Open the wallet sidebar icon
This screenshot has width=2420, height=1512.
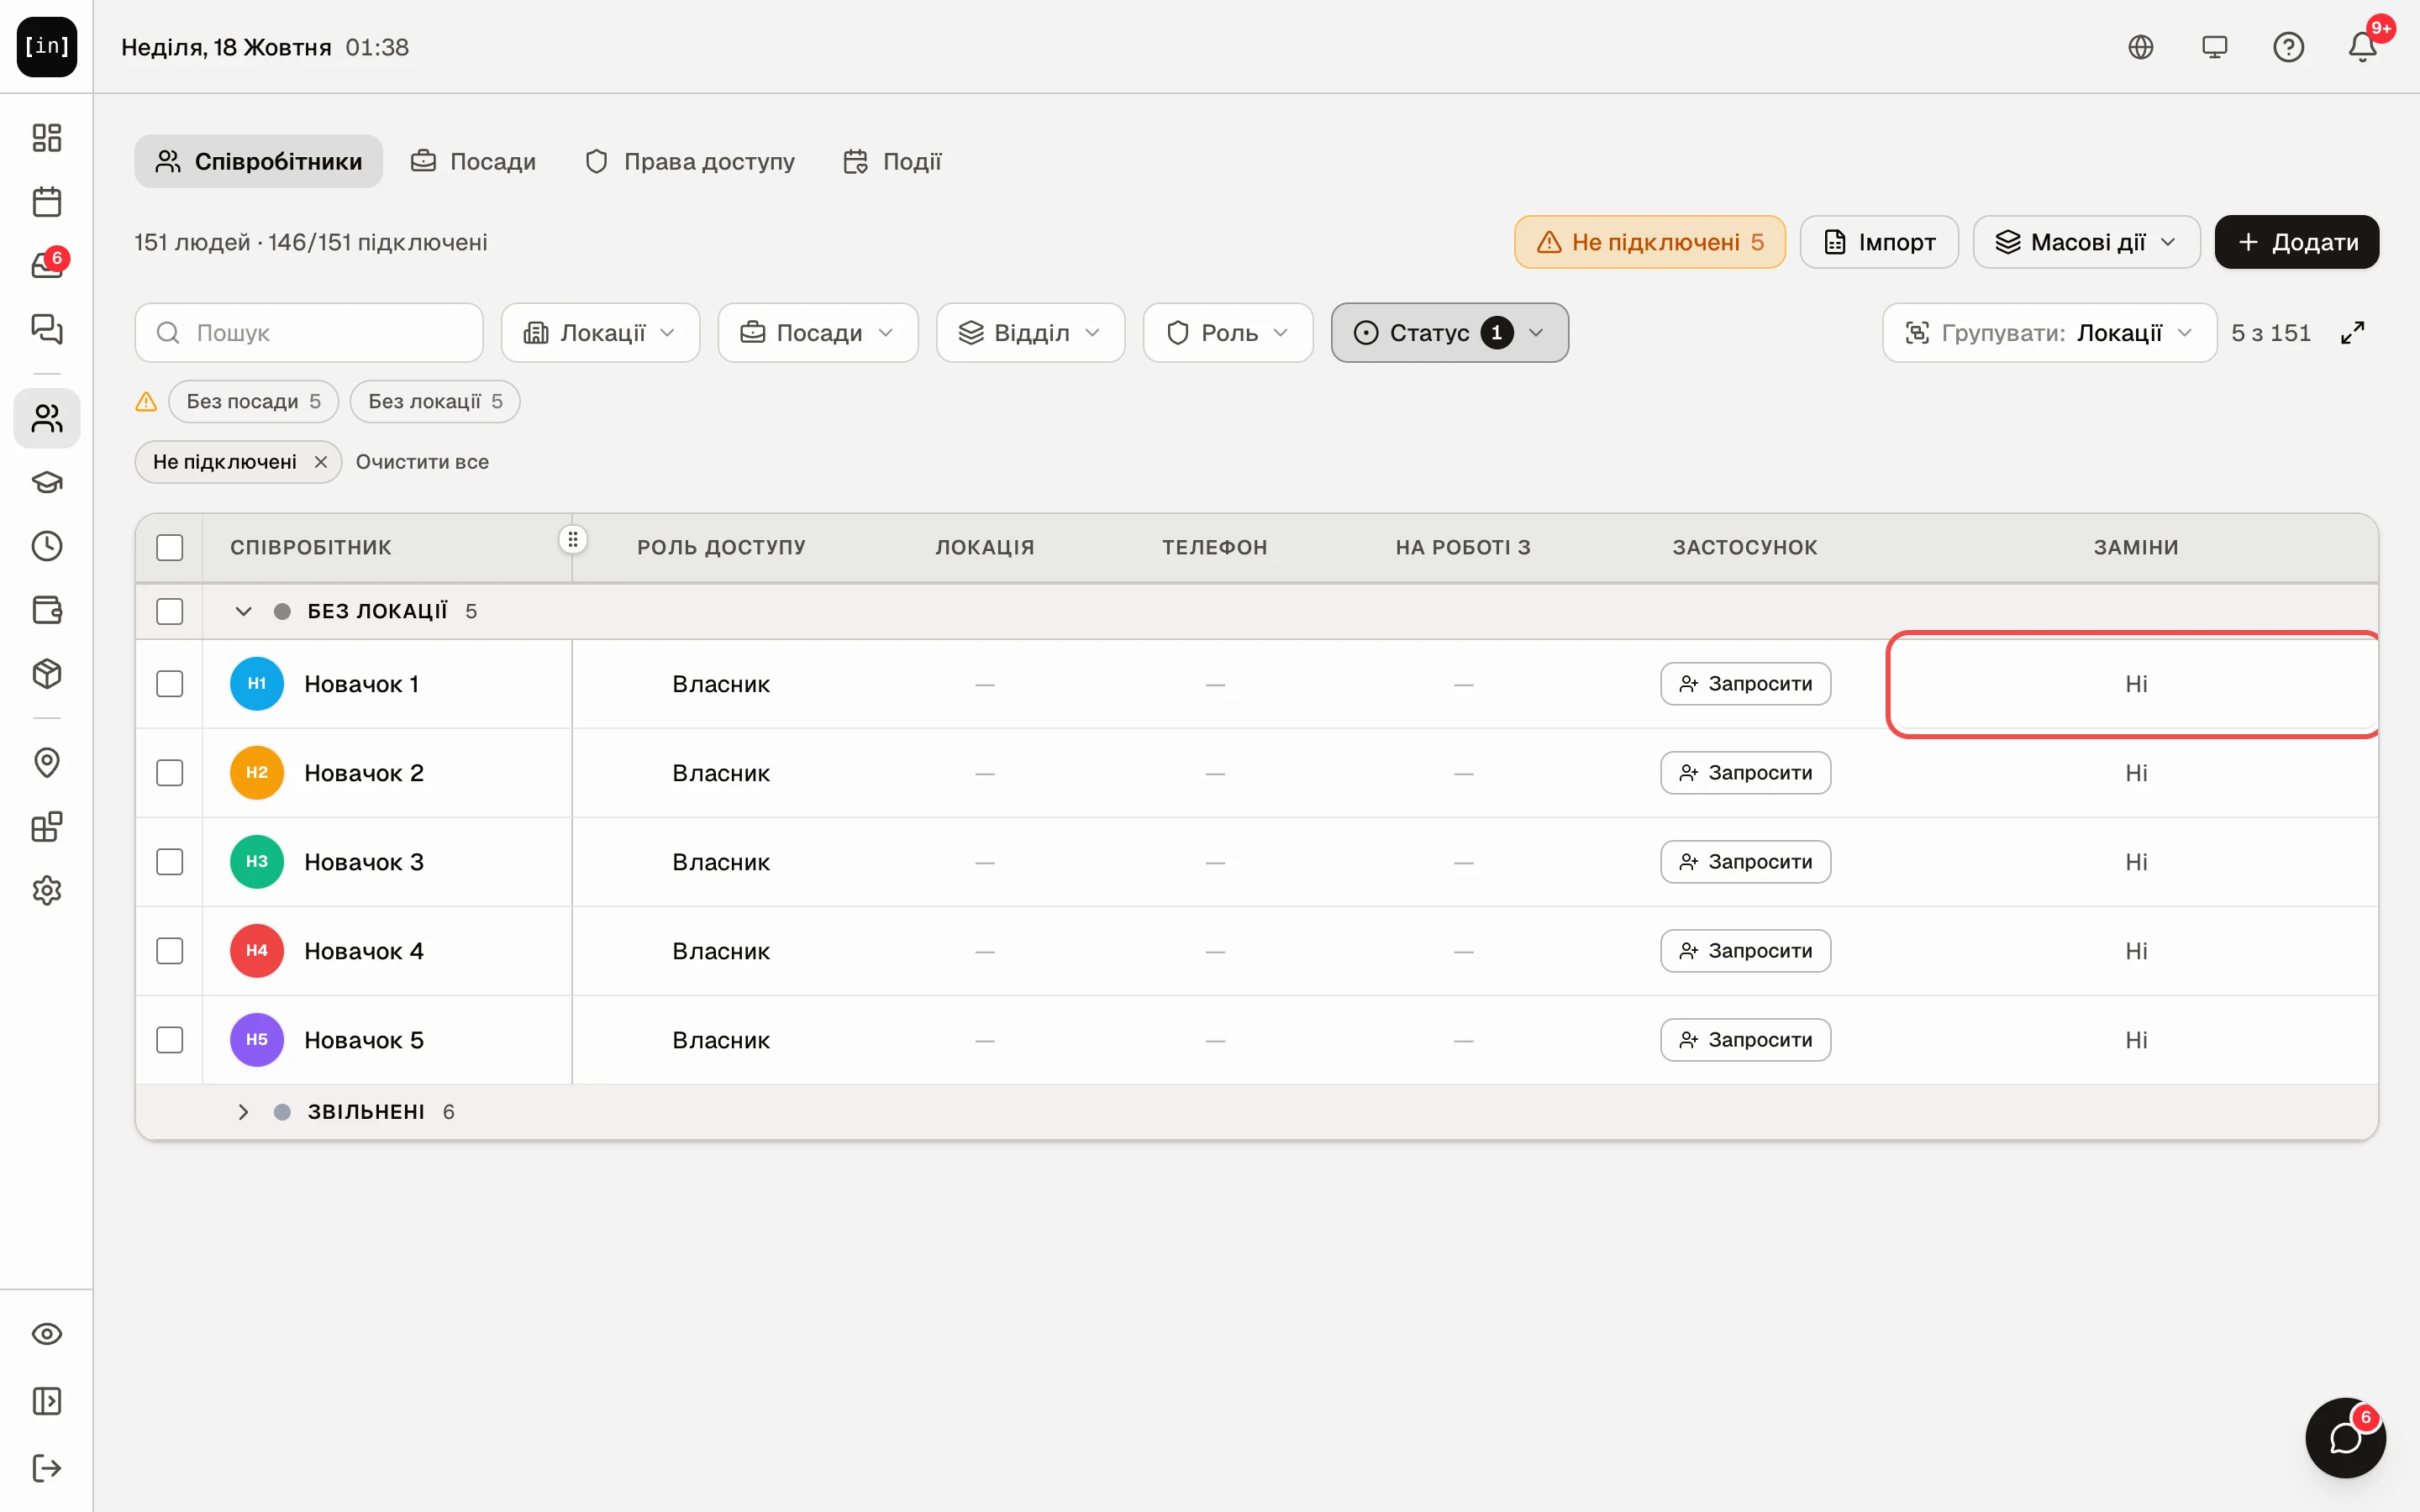coord(47,610)
